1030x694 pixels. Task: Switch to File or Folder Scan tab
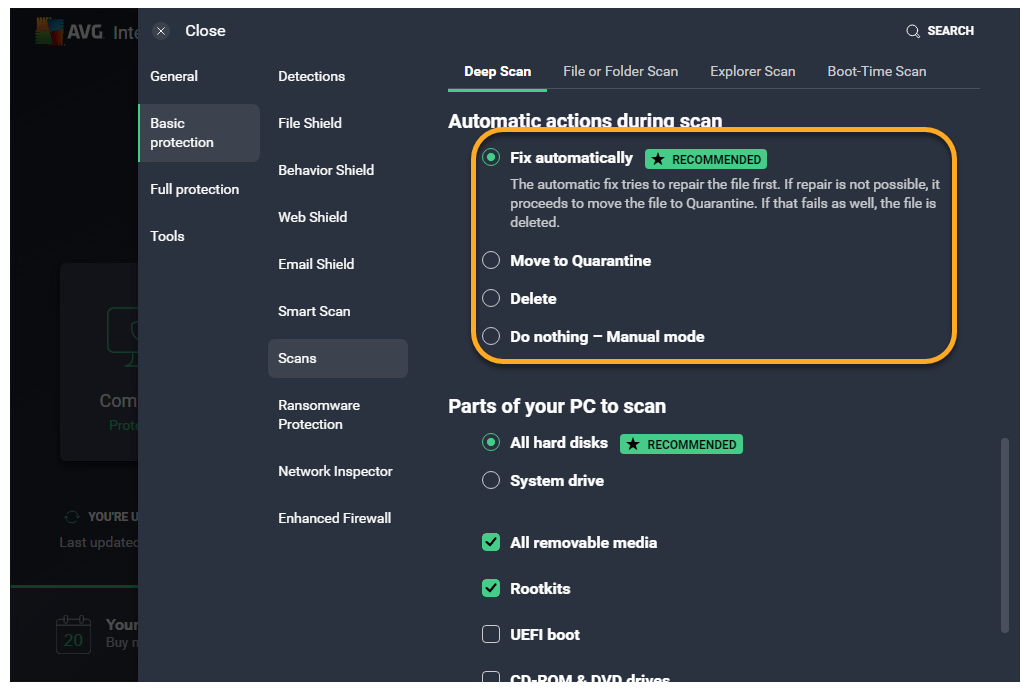click(620, 71)
